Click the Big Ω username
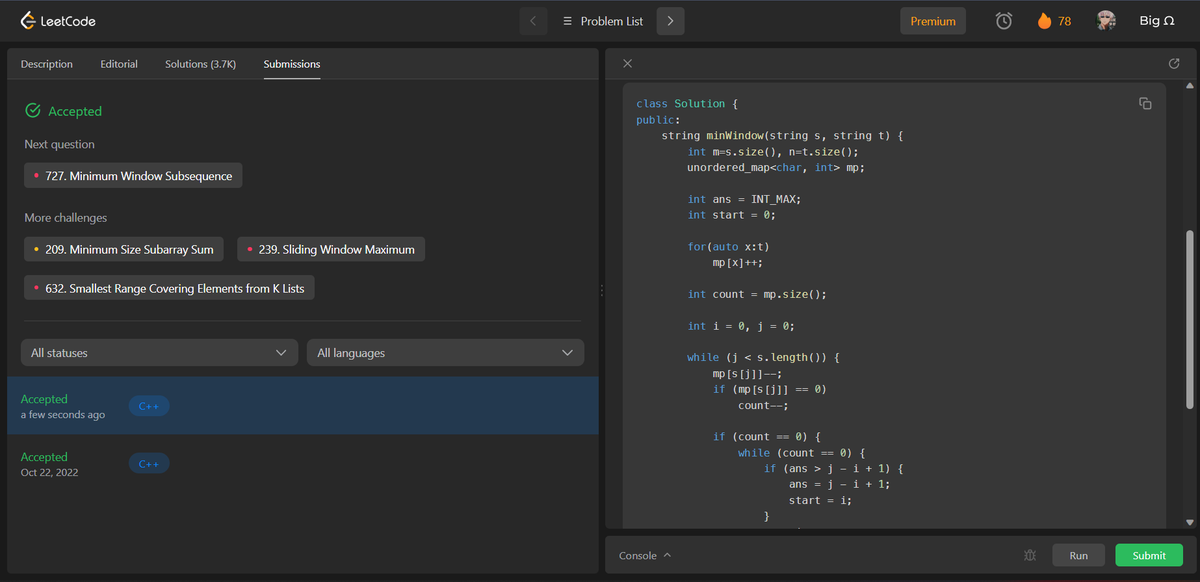This screenshot has height=582, width=1200. [x=1156, y=21]
